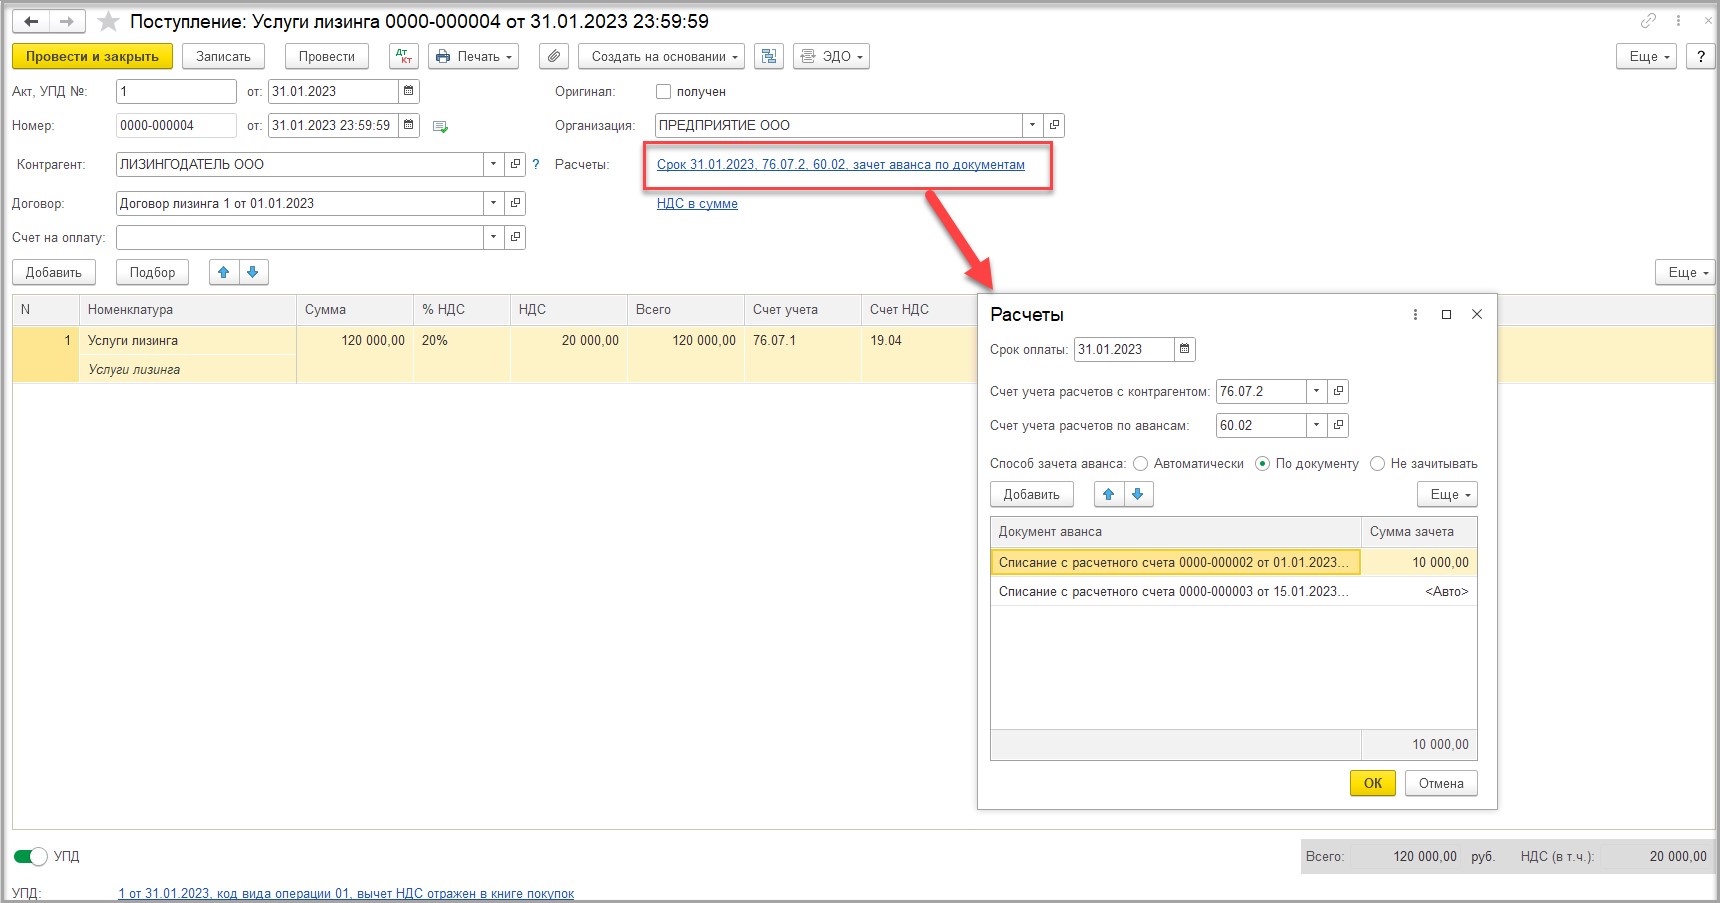Show postings with the Дт/Кт icon

point(403,56)
